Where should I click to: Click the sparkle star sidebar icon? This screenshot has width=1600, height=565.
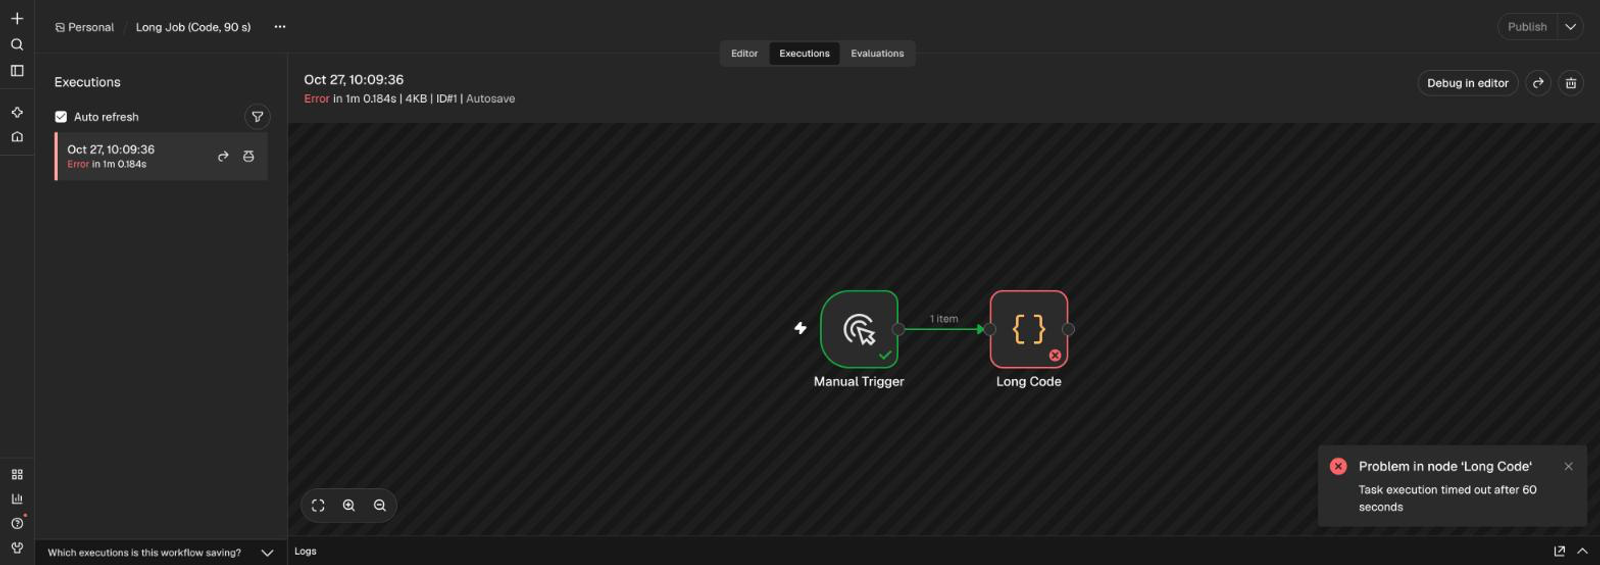(x=17, y=112)
